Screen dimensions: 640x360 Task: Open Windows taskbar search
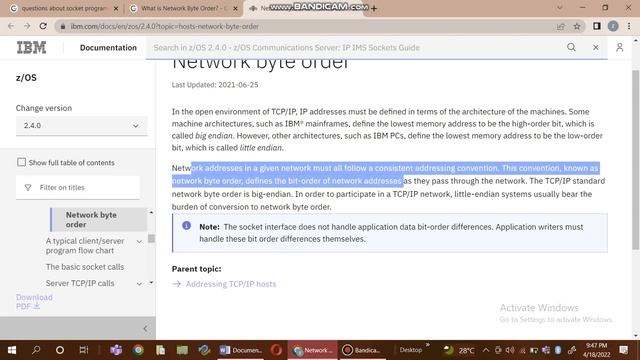[x=36, y=350]
